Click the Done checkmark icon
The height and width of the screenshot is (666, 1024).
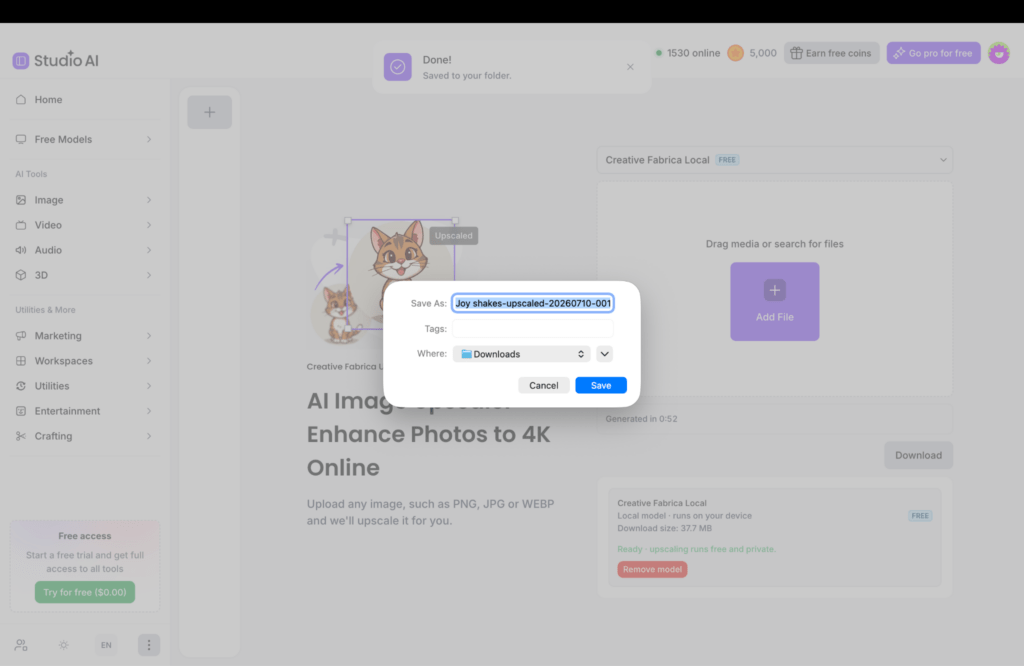click(398, 67)
